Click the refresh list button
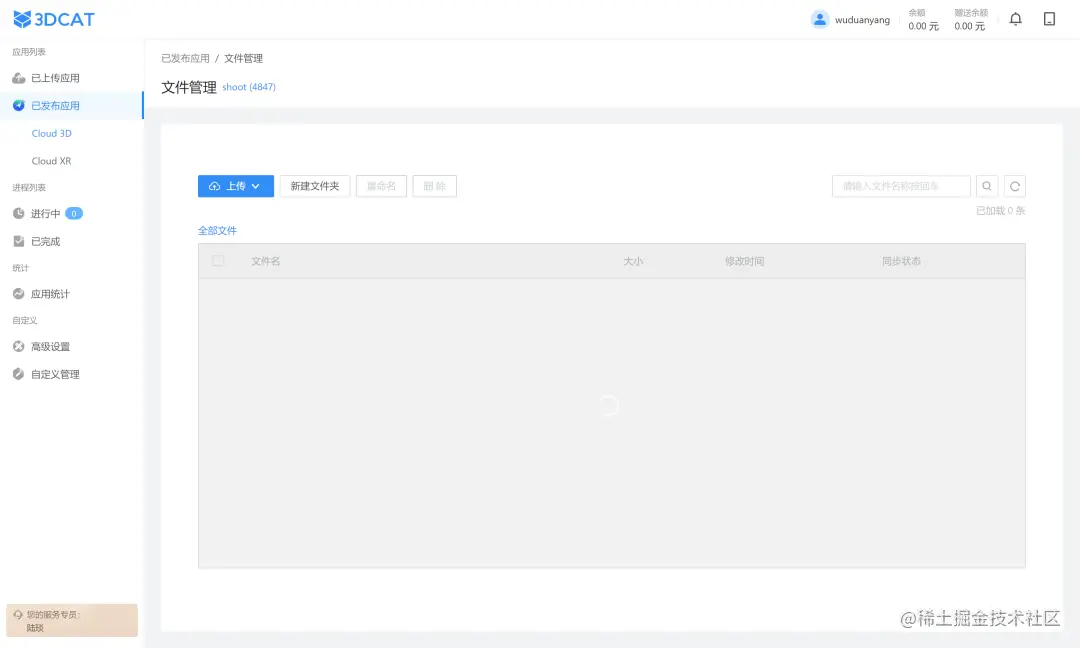This screenshot has height=648, width=1080. 1015,186
